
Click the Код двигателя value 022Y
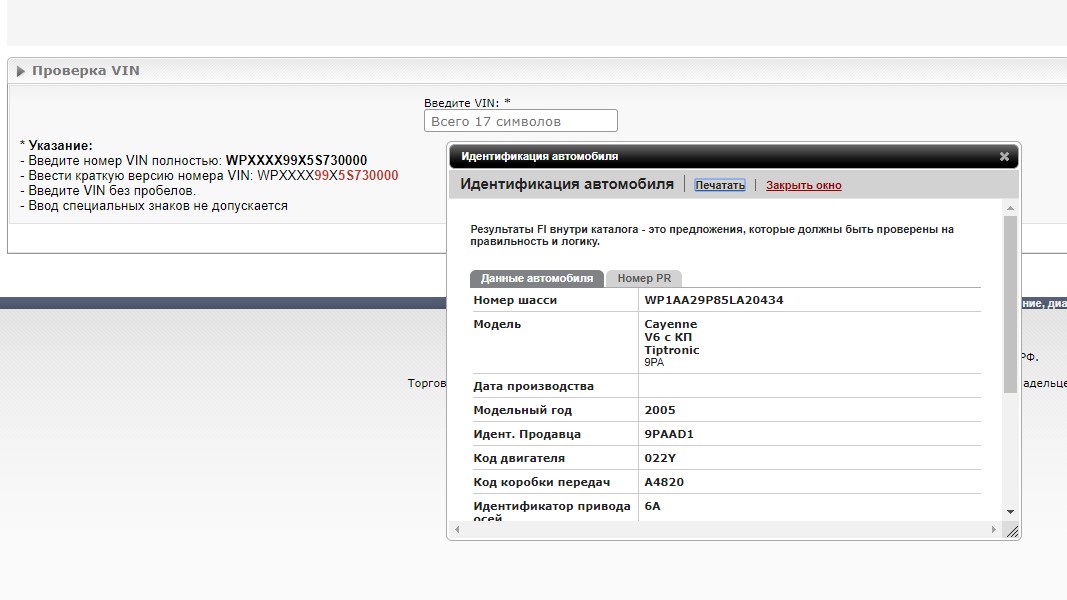[x=661, y=458]
